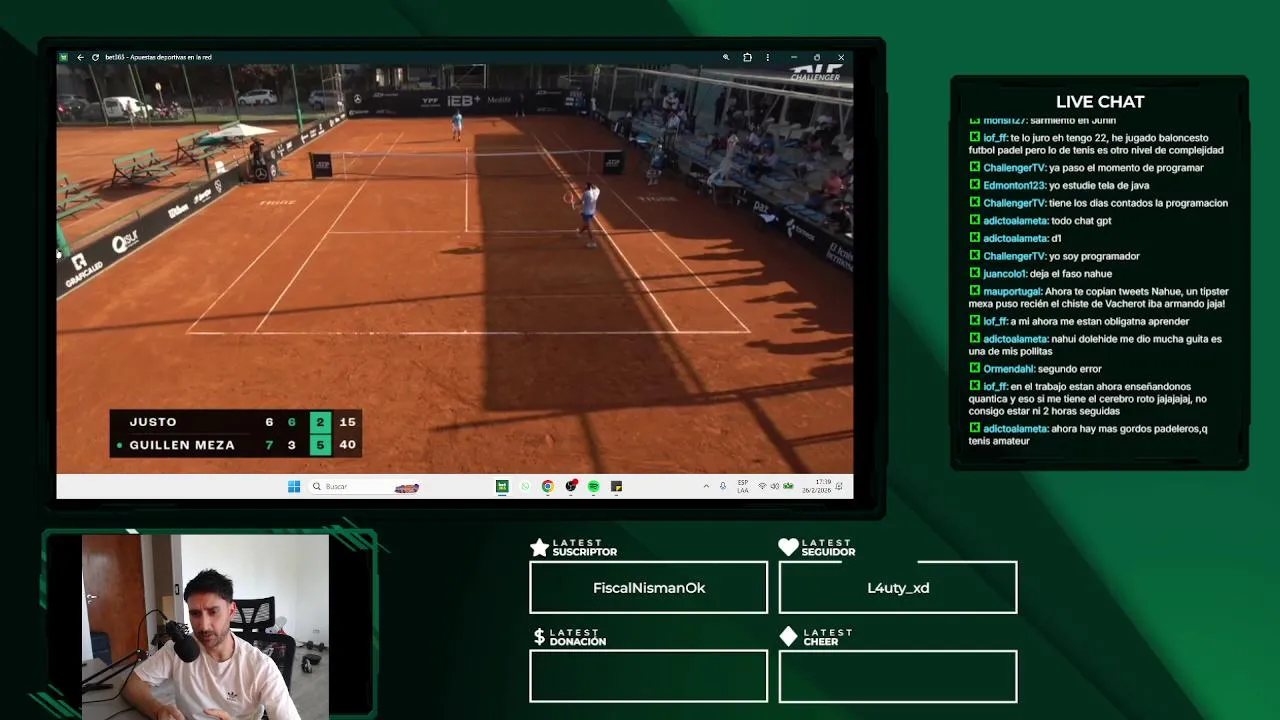Screen dimensions: 1280x720
Task: Open the Wi-Fi network tray icon
Action: click(762, 486)
